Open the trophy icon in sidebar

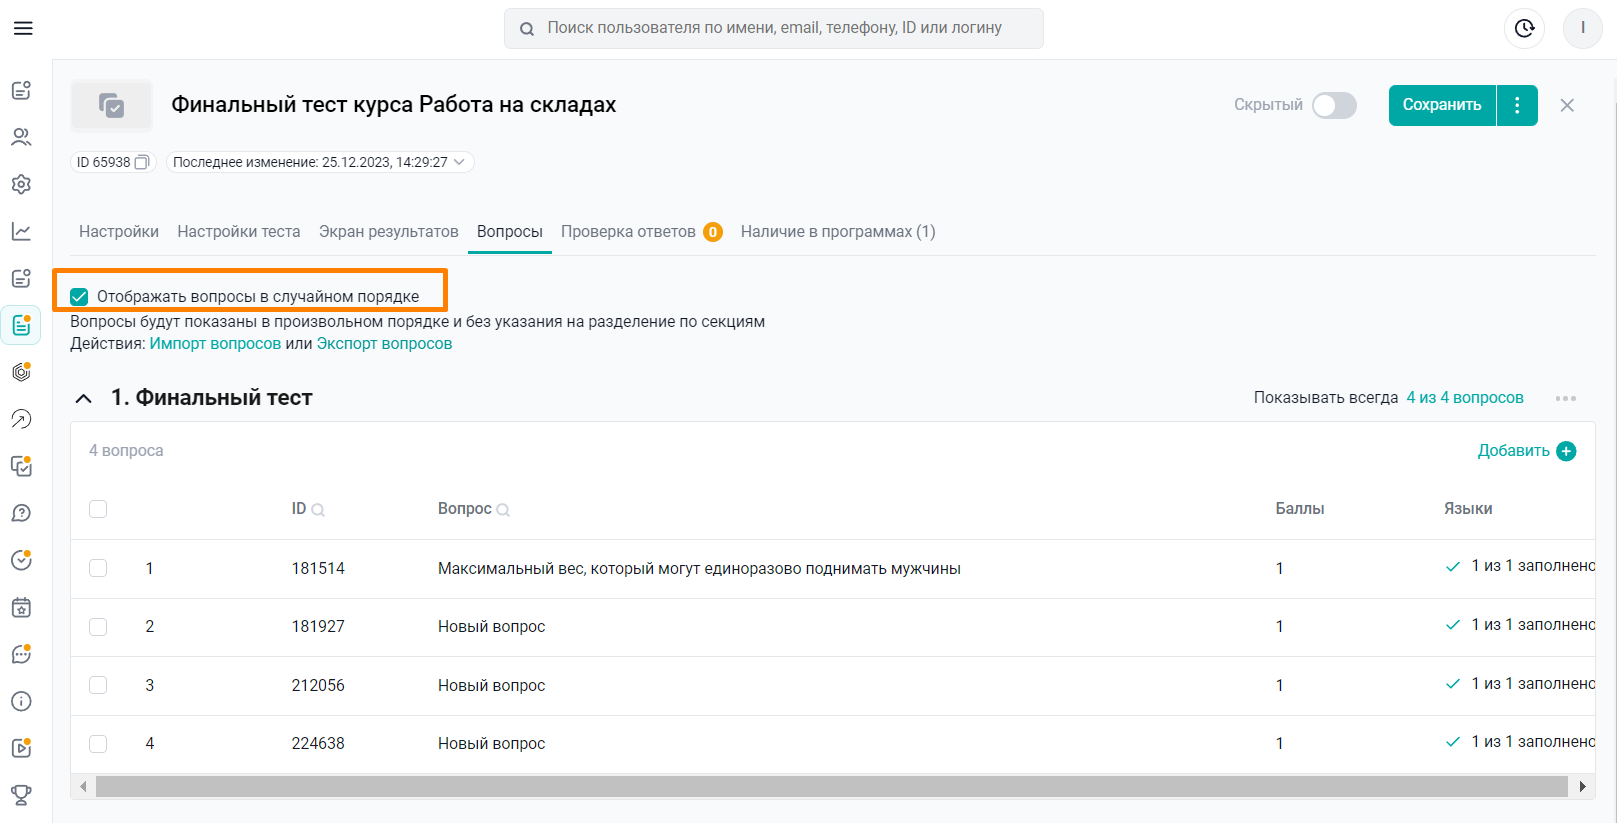pos(21,795)
